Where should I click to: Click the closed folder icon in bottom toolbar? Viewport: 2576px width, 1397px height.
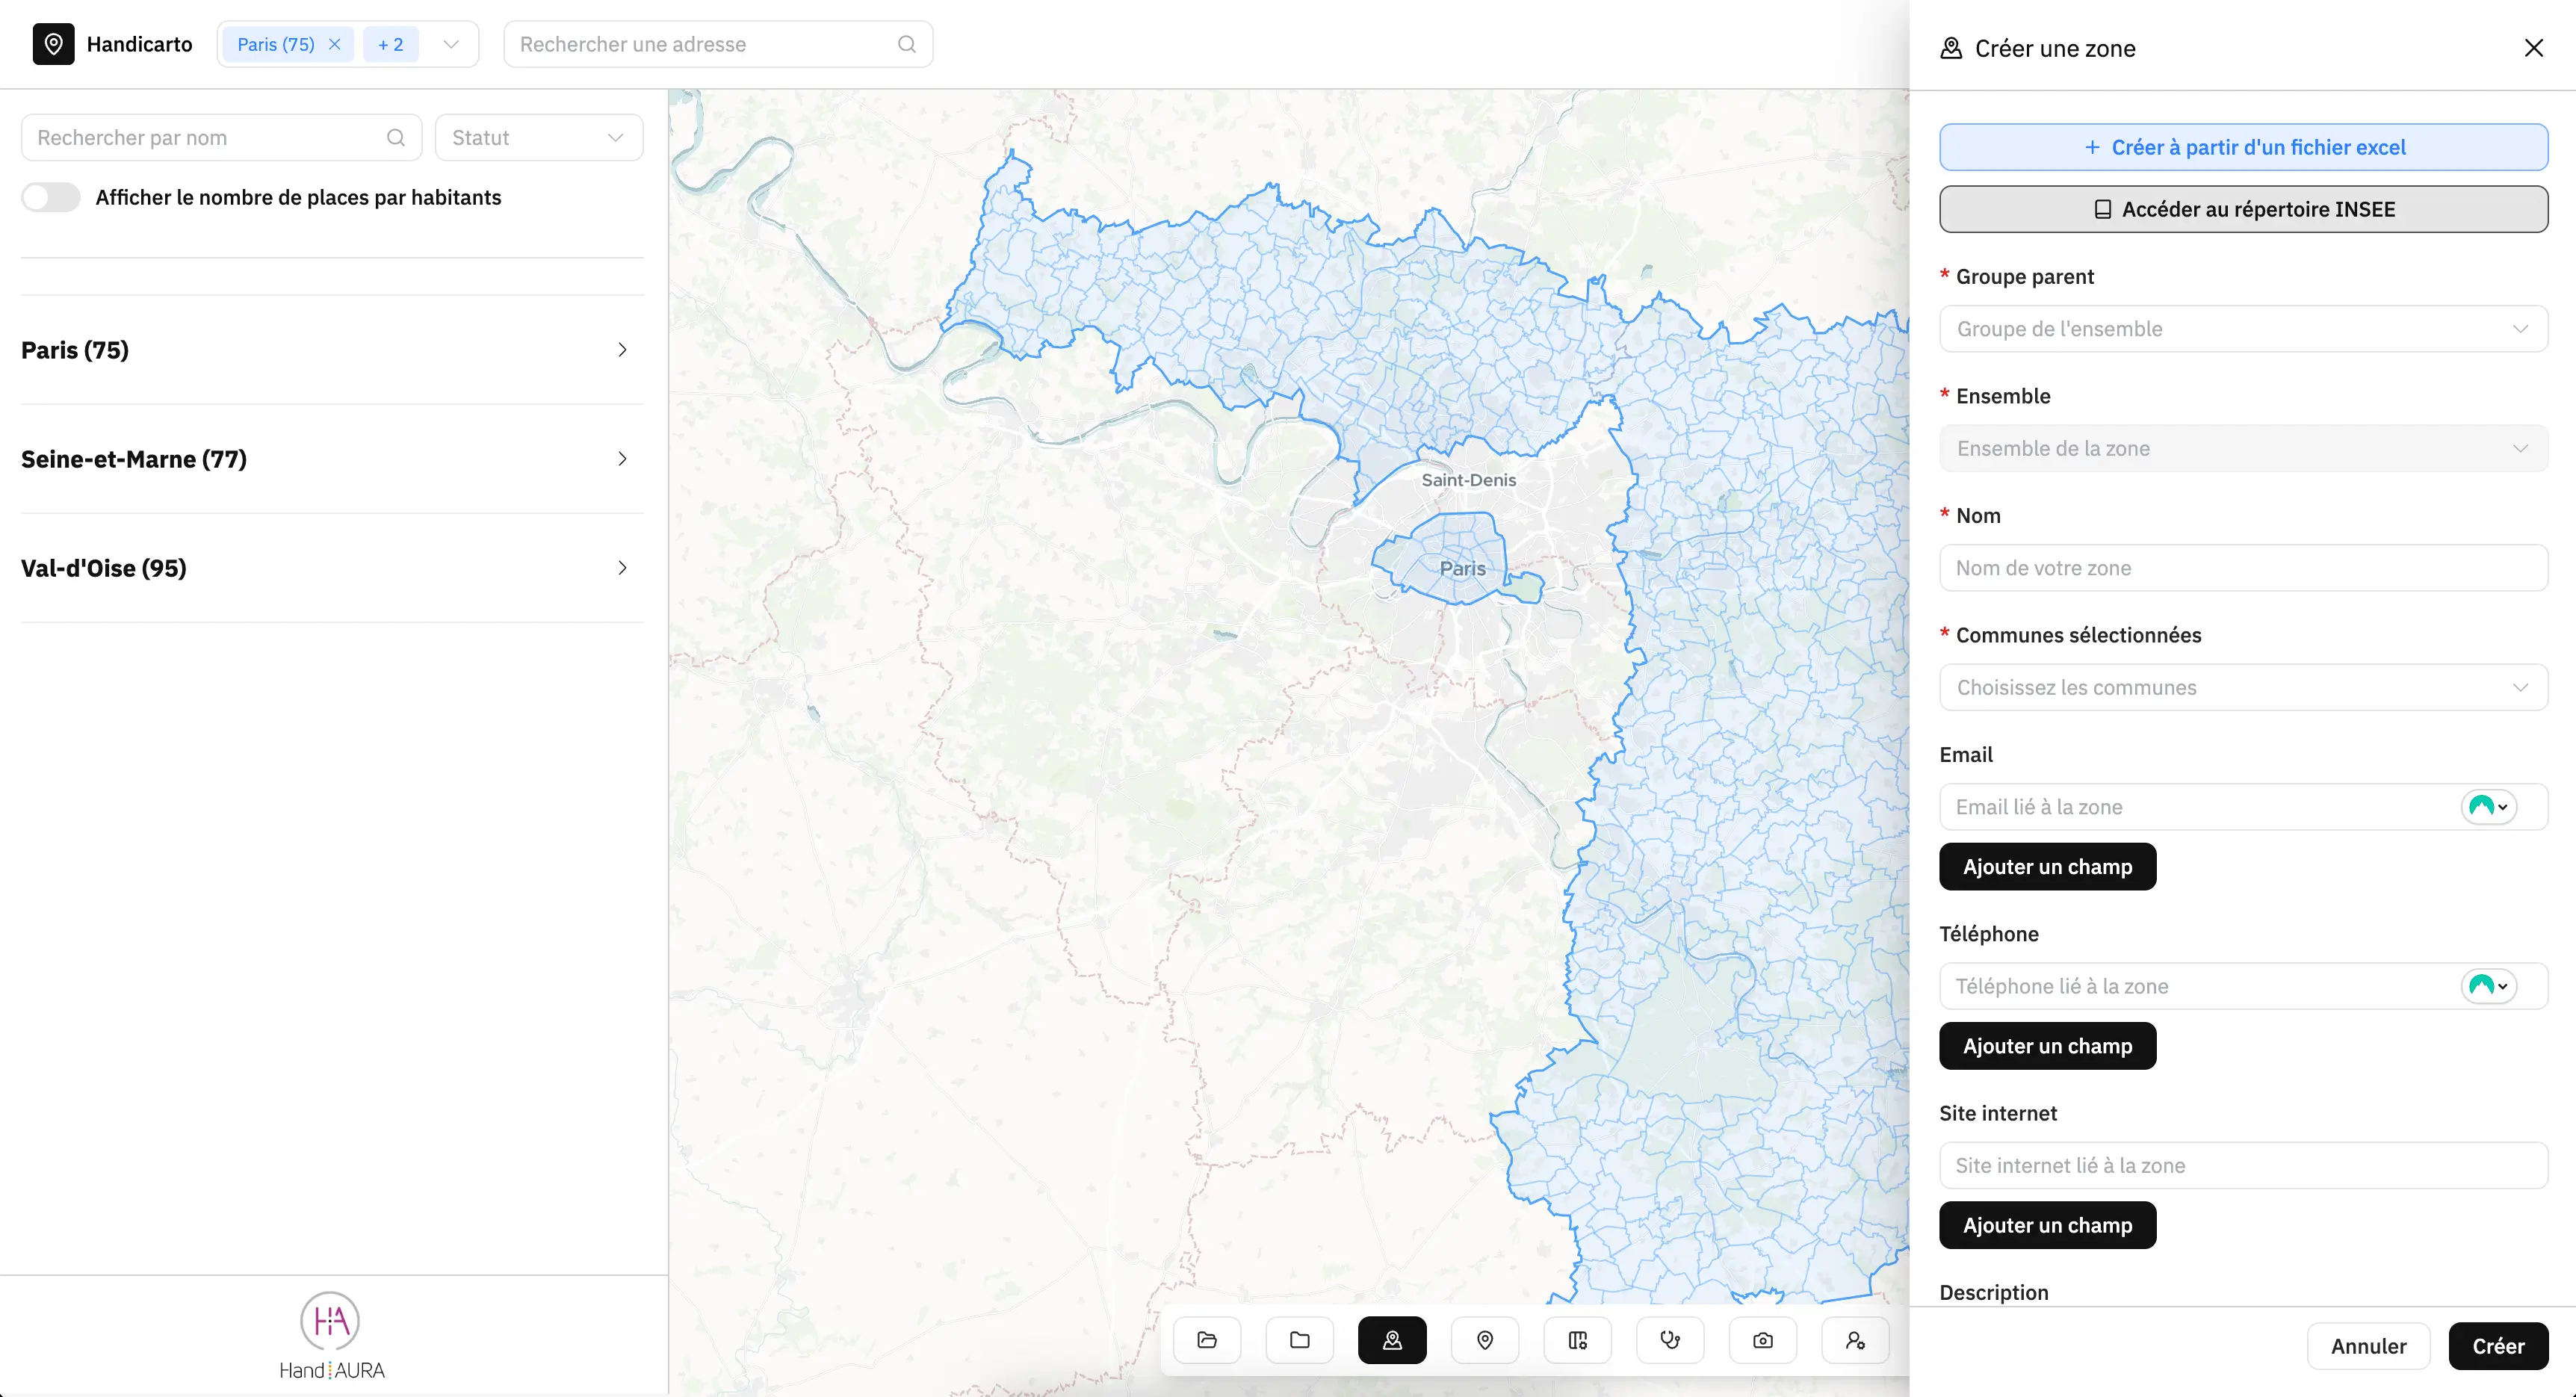click(1299, 1340)
